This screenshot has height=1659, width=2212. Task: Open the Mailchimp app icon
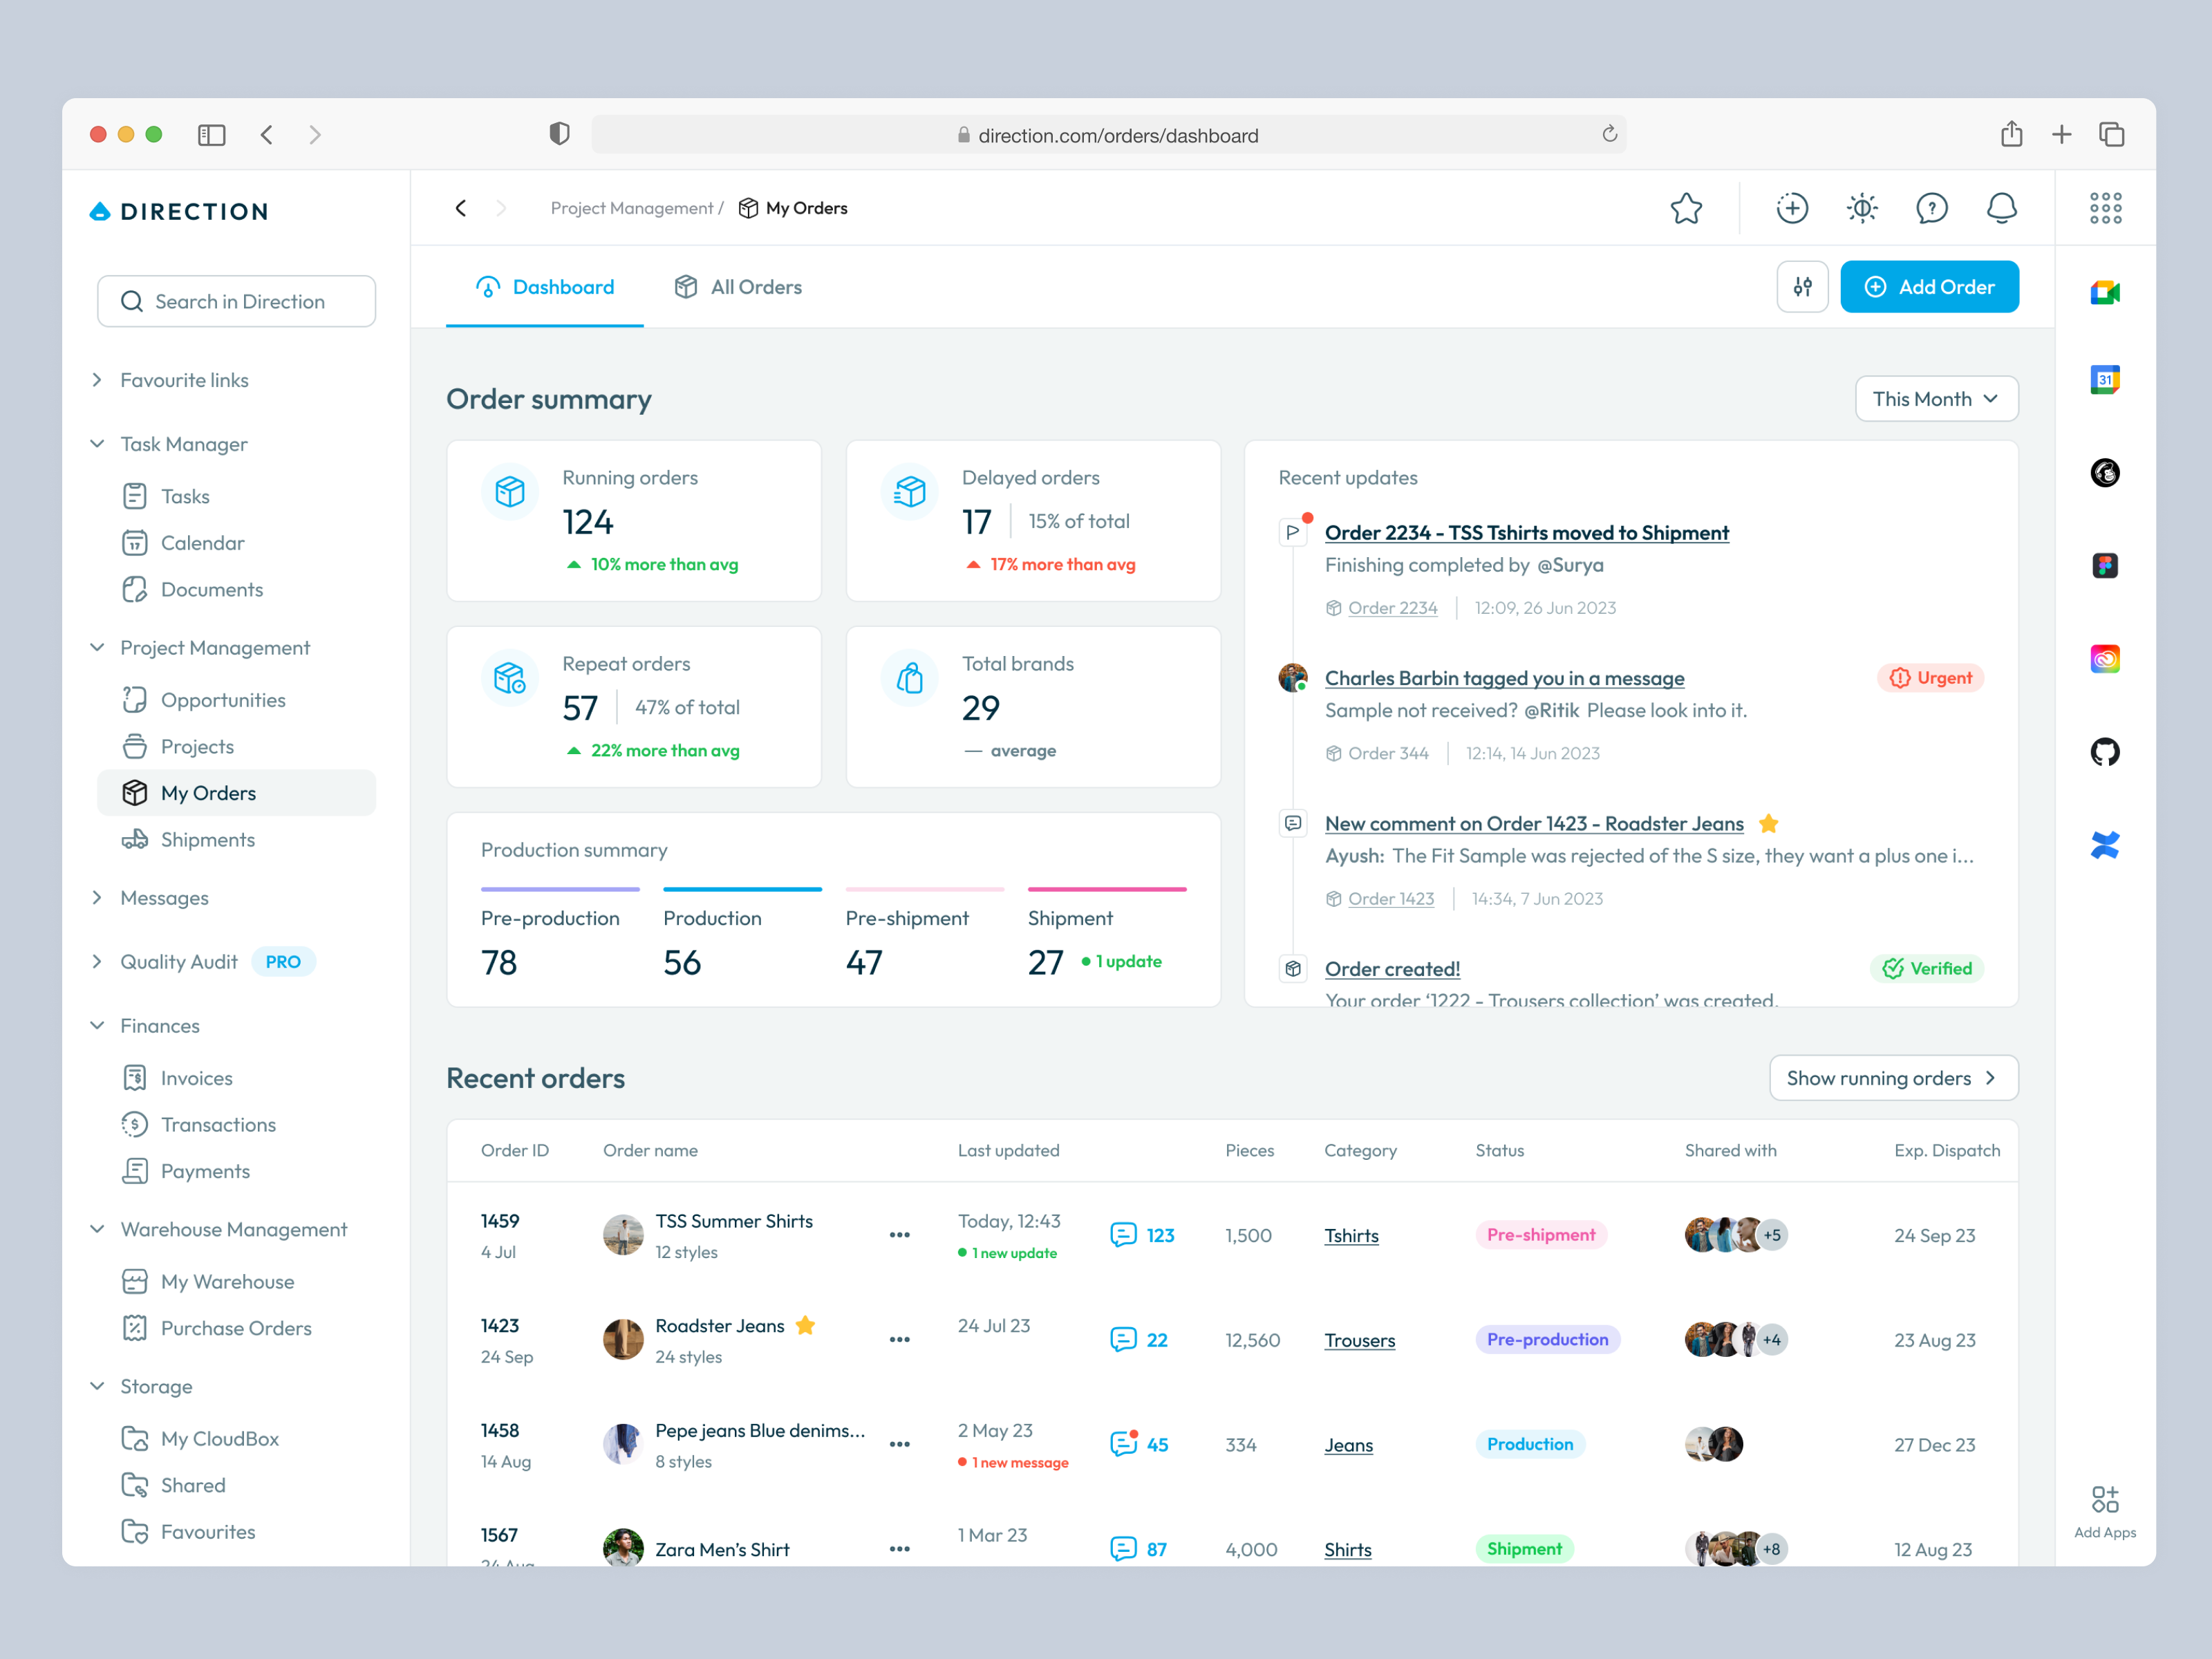tap(2105, 473)
